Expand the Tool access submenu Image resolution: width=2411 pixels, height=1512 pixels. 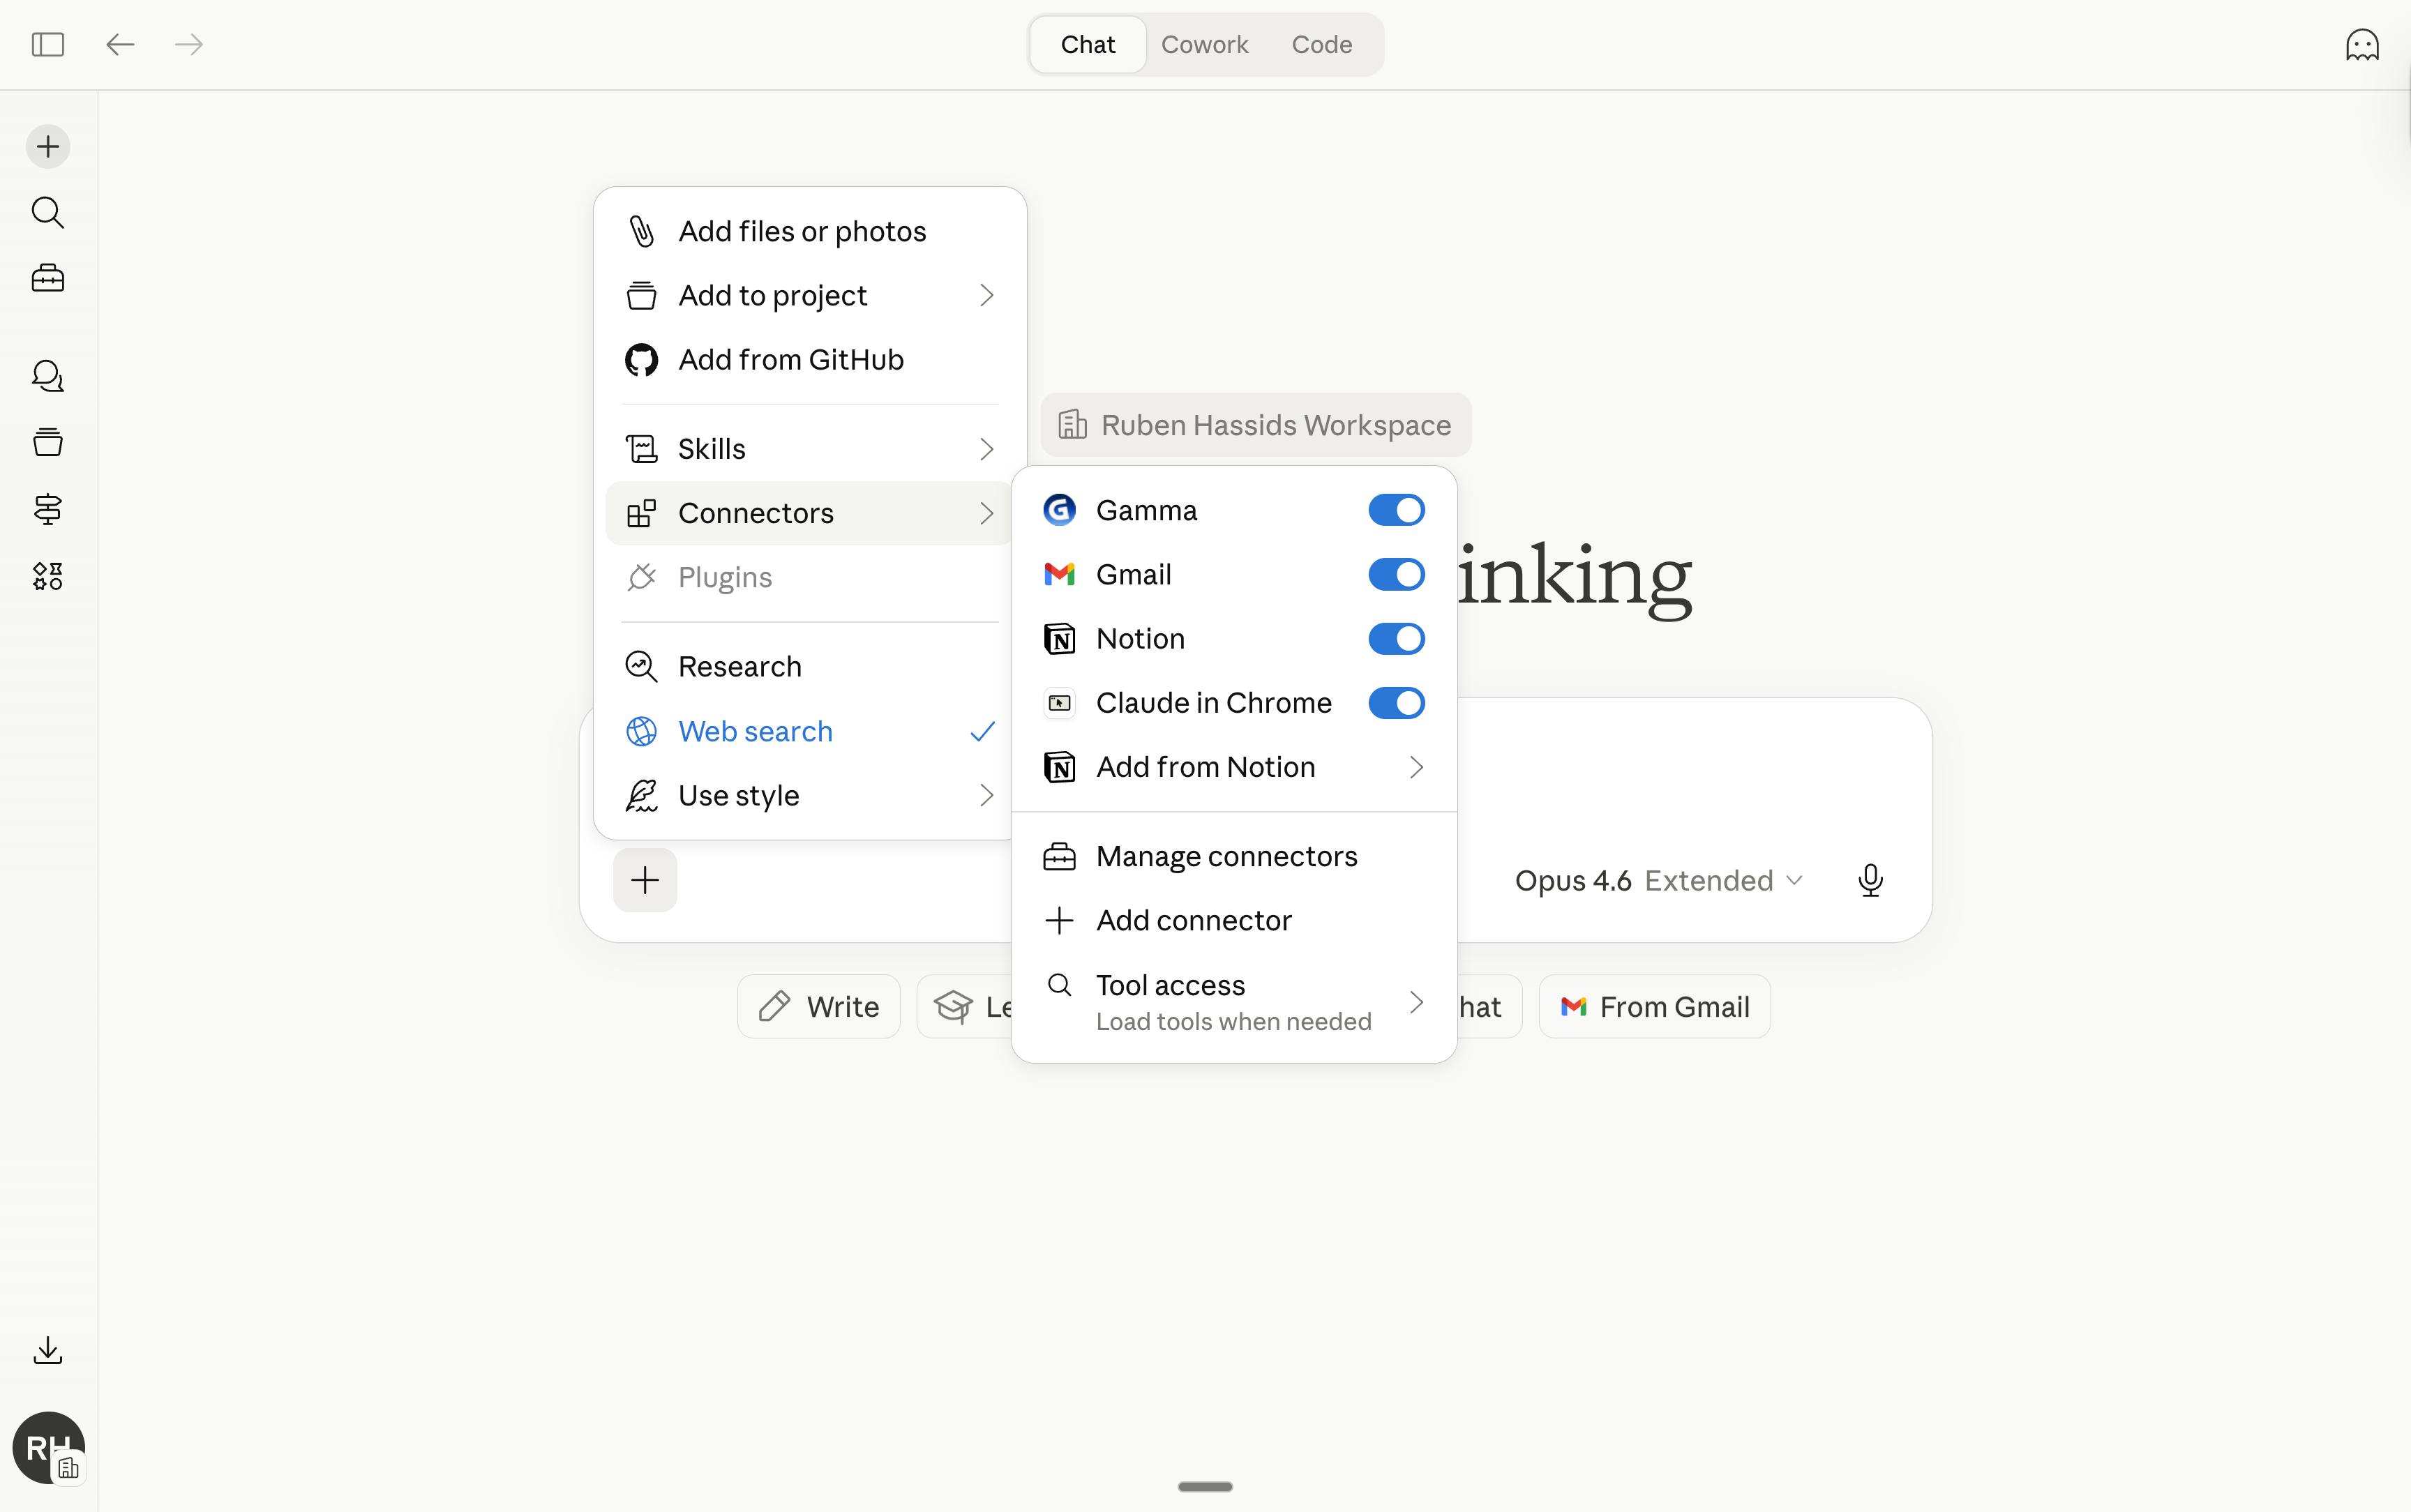(x=1234, y=1002)
